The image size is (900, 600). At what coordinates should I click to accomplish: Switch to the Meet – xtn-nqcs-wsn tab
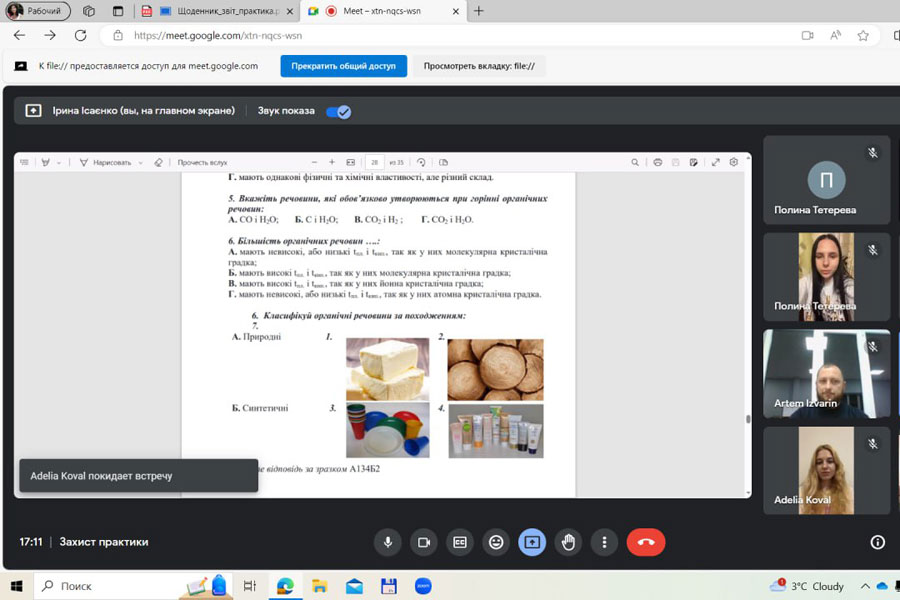(382, 11)
